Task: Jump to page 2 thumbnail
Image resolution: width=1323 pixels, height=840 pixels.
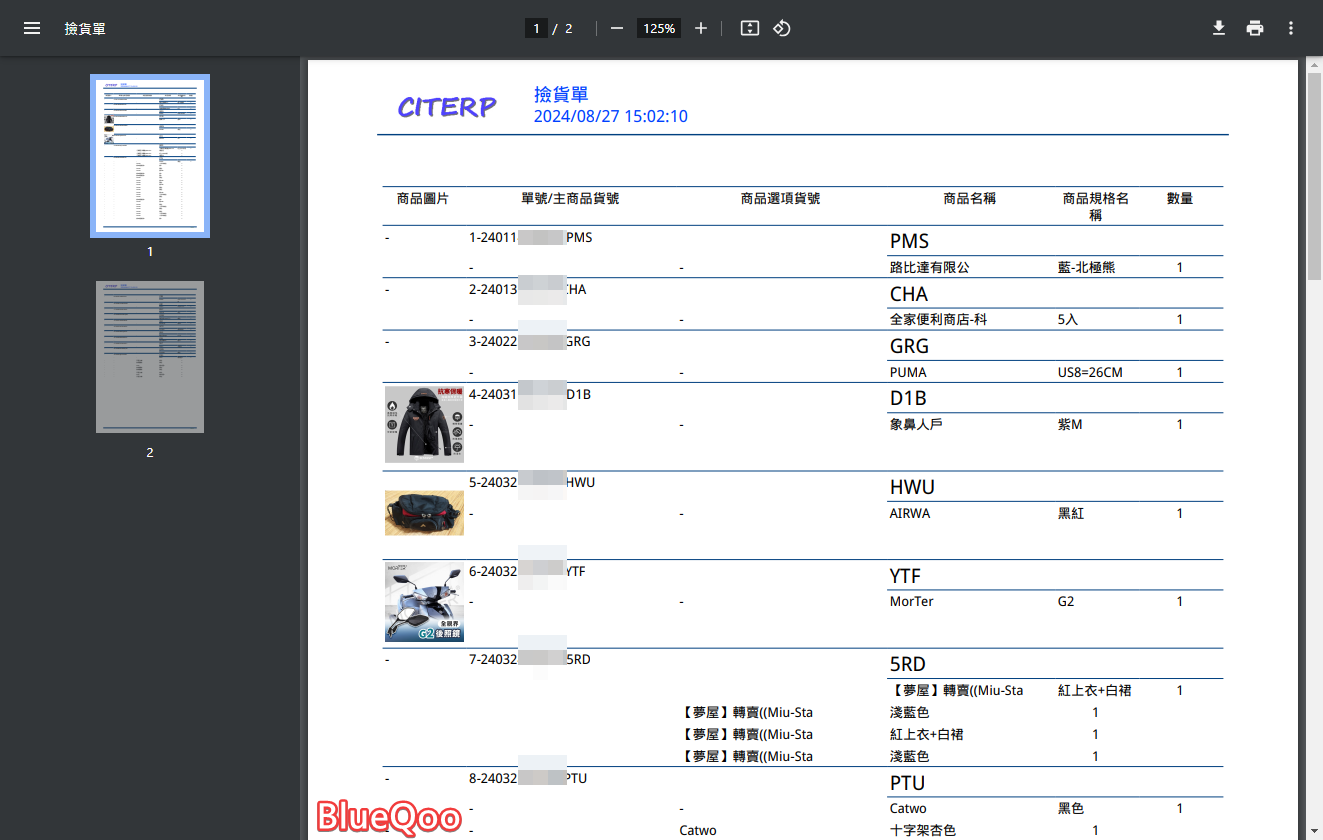Action: (150, 357)
